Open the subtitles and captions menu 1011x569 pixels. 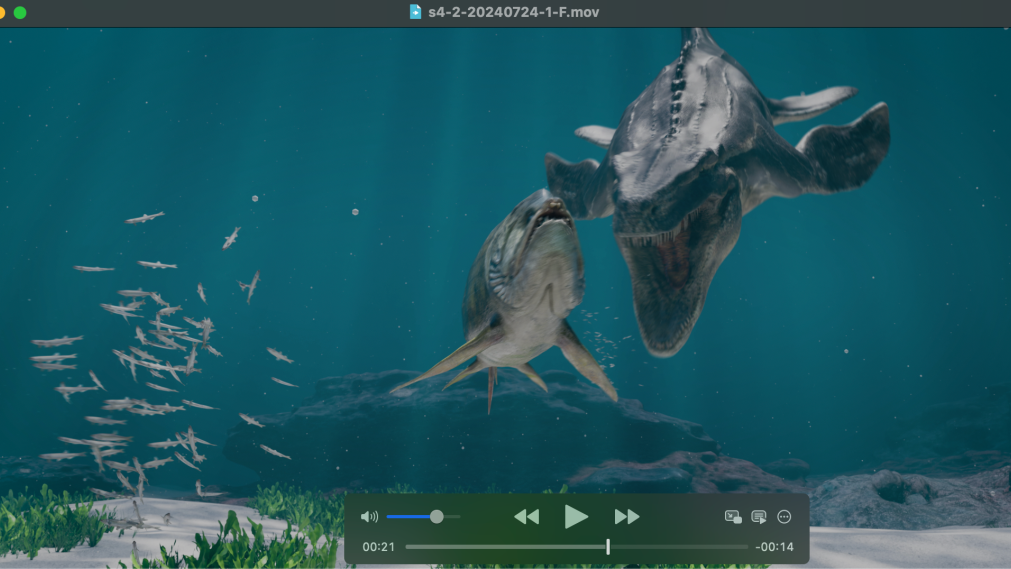pyautogui.click(x=759, y=517)
